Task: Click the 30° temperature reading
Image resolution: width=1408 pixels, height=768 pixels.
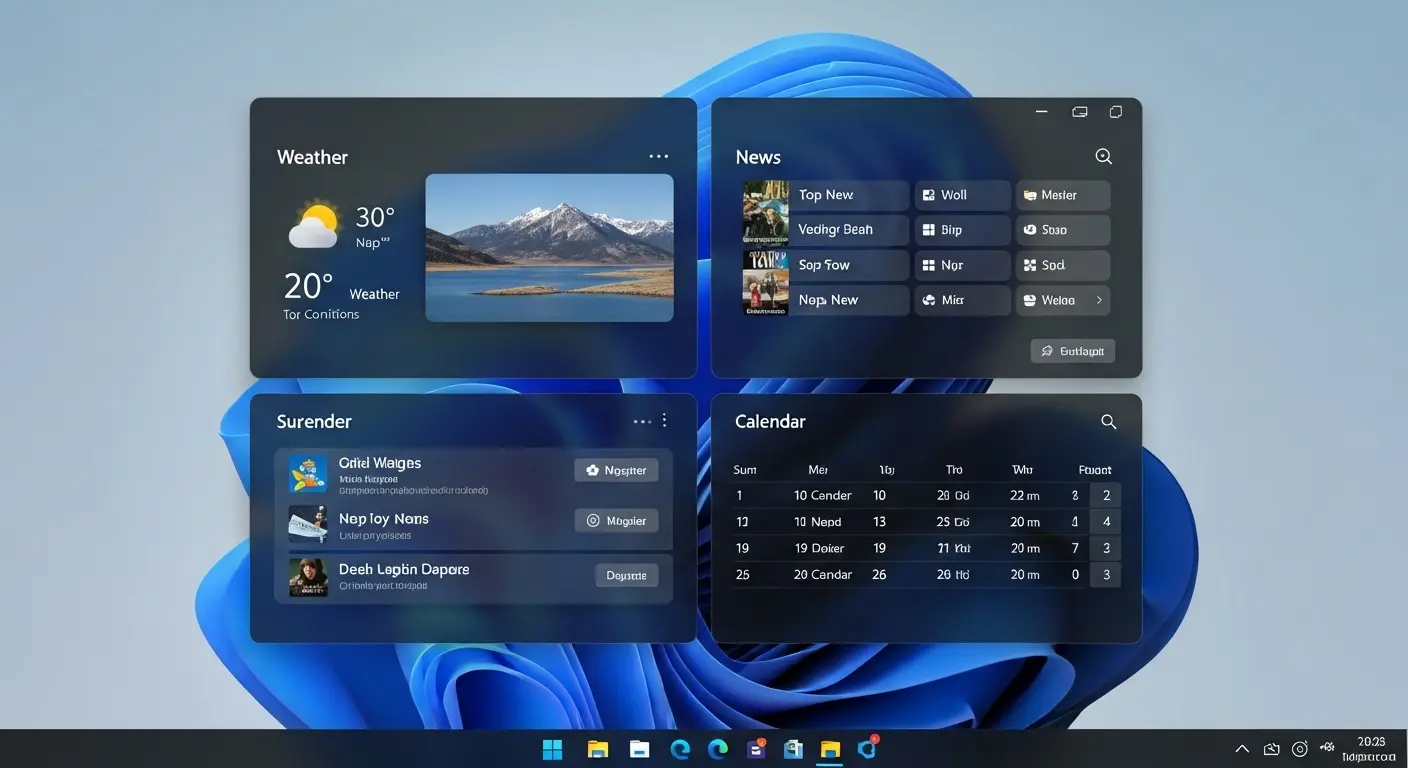Action: [x=375, y=217]
